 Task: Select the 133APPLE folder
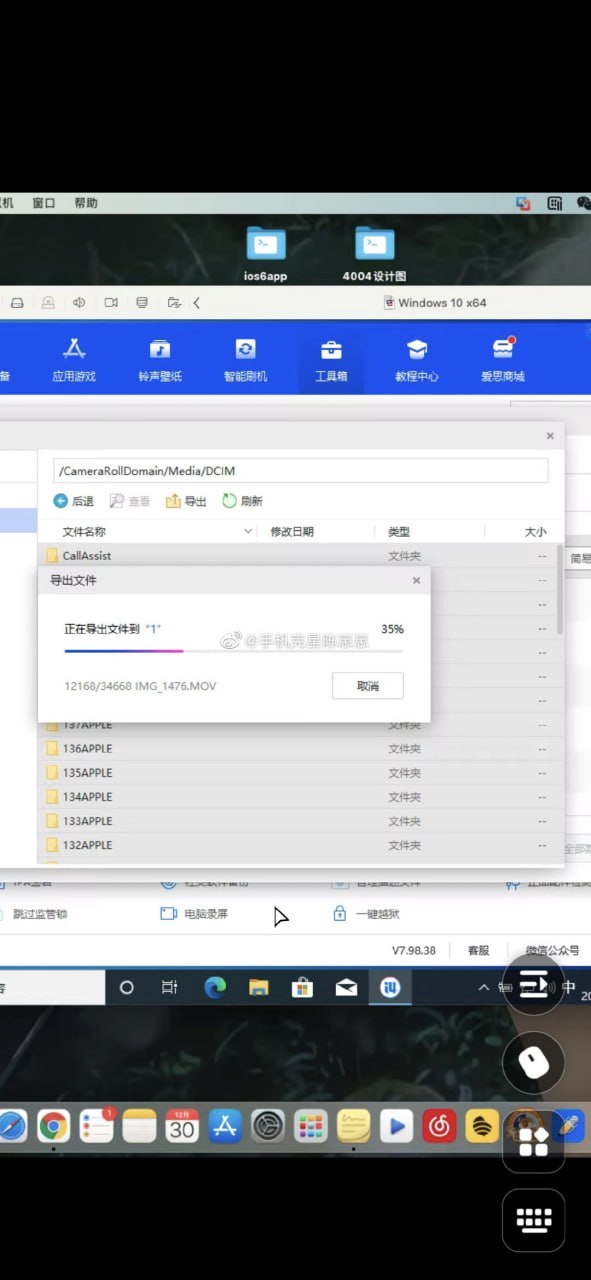pyautogui.click(x=298, y=820)
